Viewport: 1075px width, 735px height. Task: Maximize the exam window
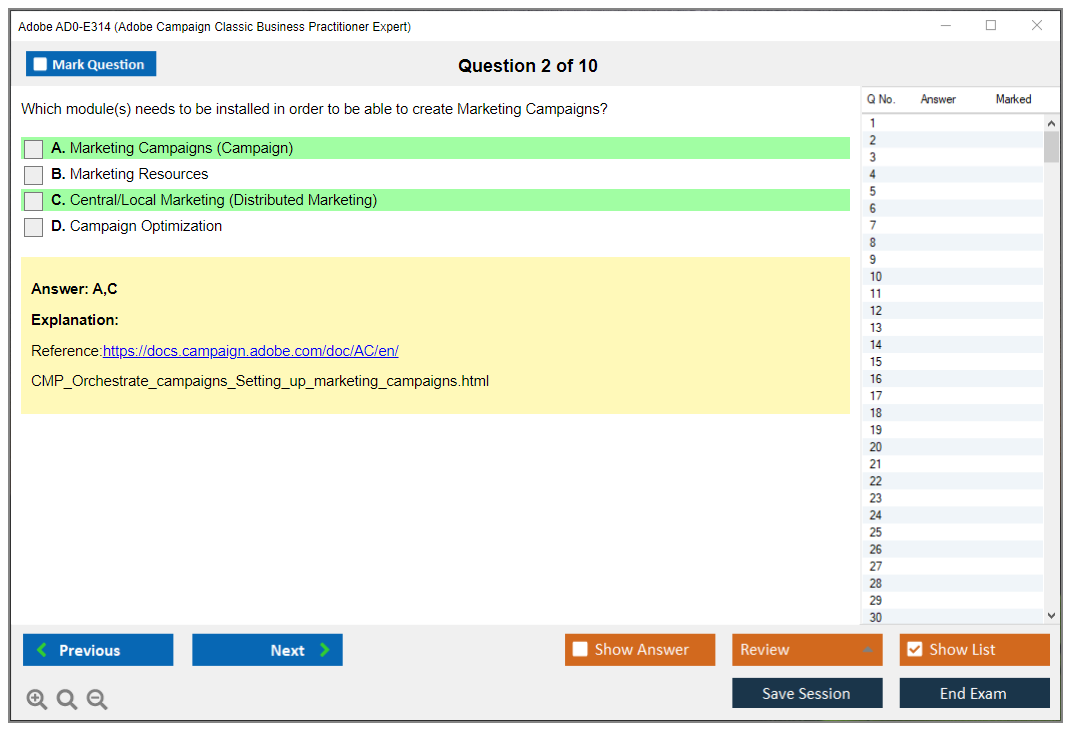991,26
